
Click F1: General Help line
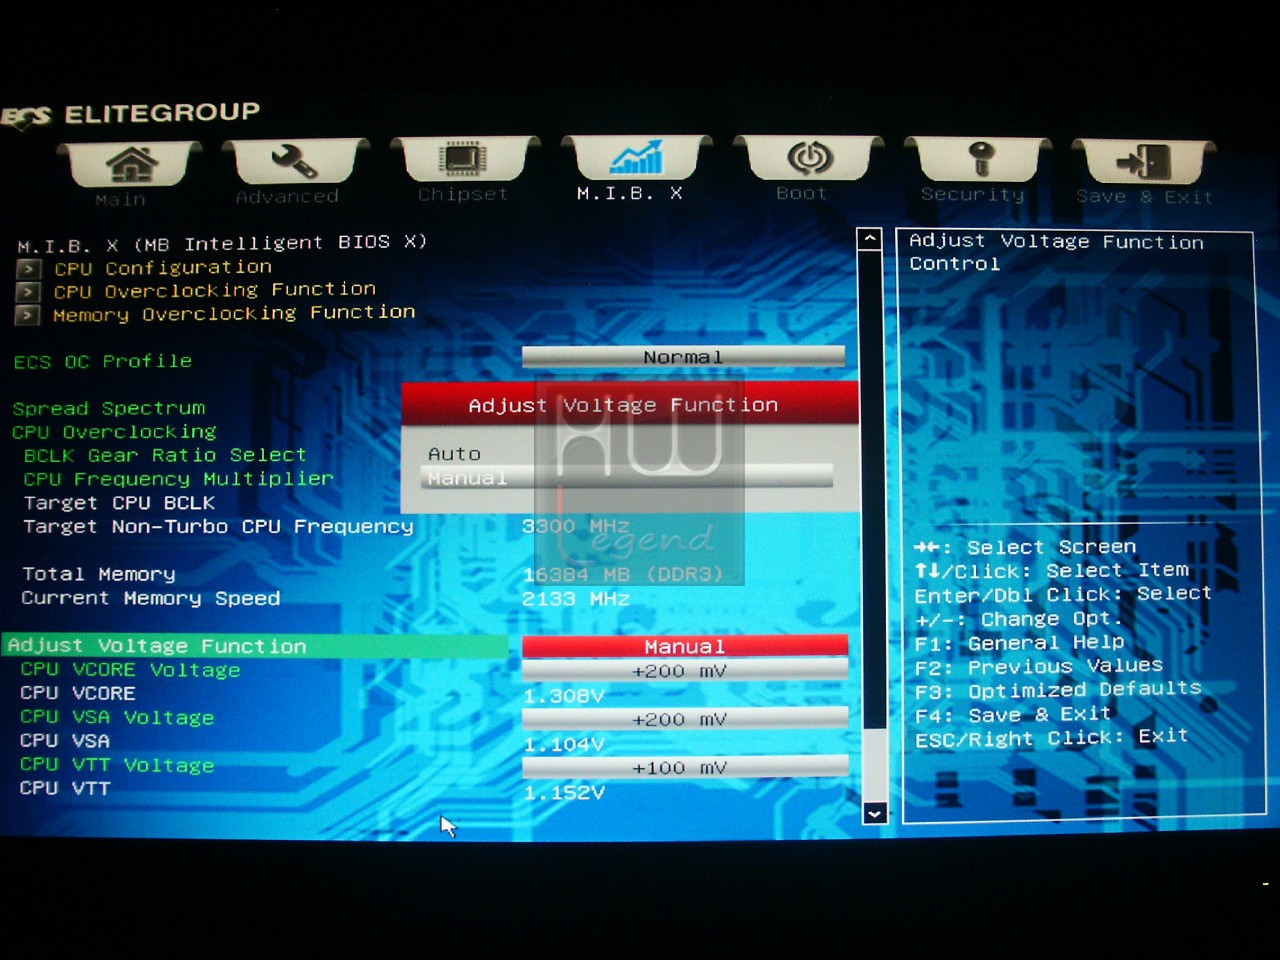[x=1019, y=642]
